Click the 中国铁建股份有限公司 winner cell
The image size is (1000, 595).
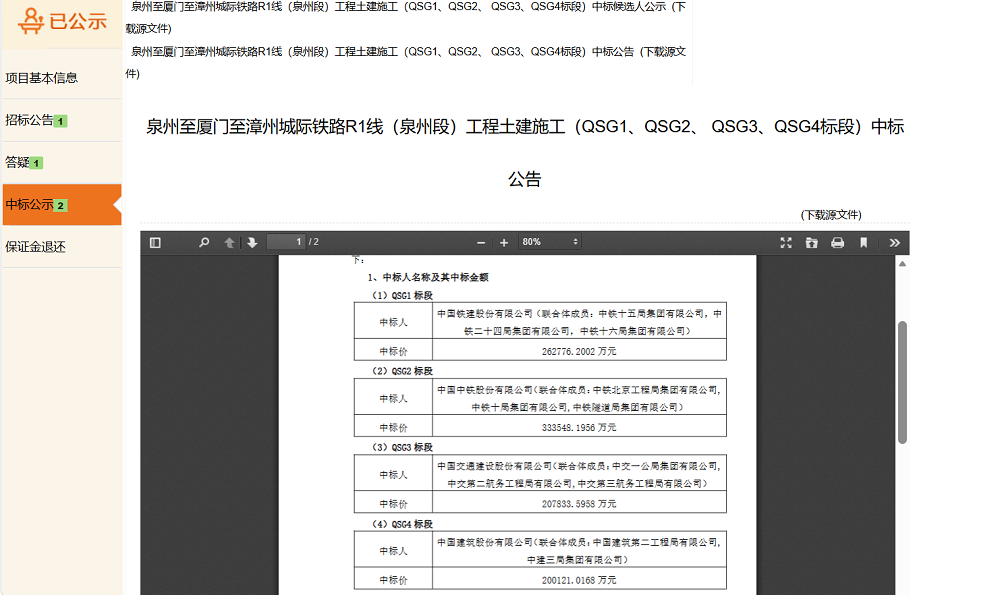tap(579, 322)
